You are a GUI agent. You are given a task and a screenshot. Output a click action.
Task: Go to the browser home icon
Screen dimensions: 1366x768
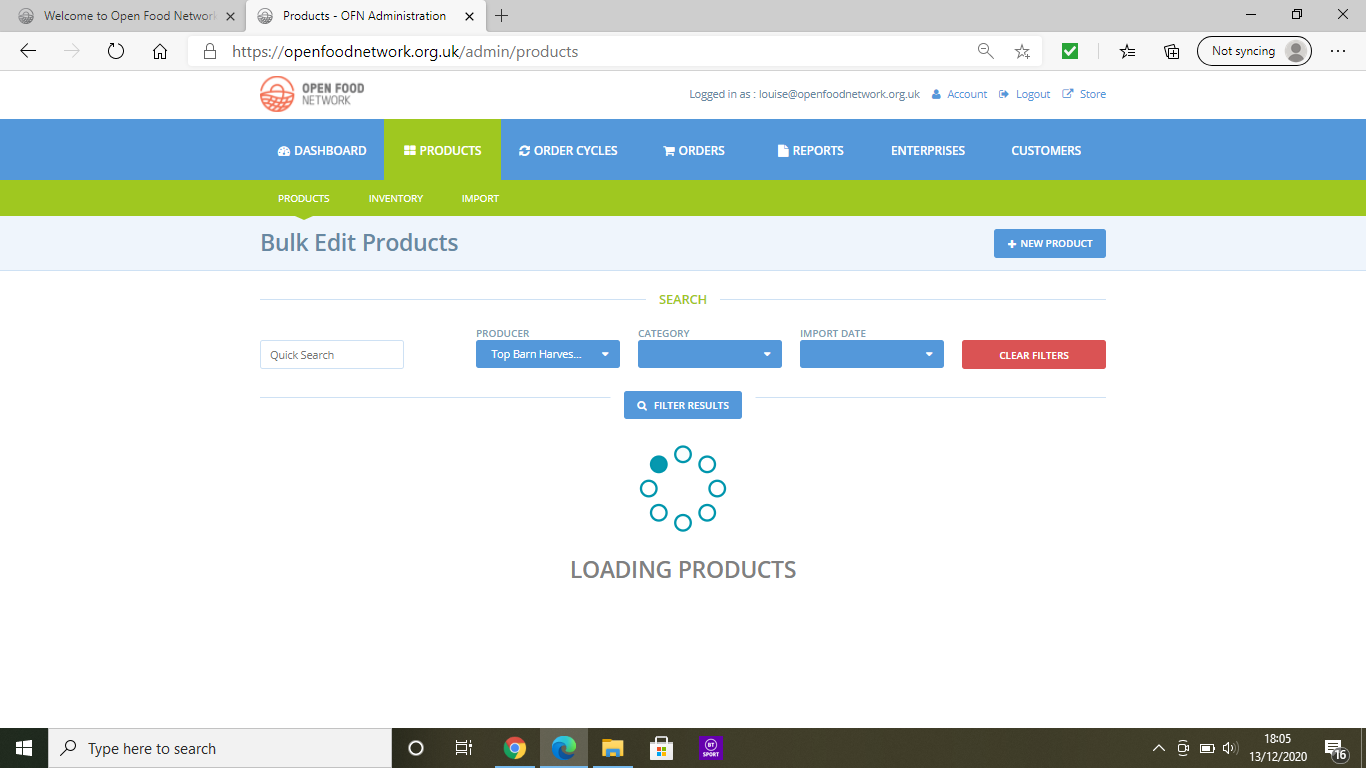click(x=160, y=51)
